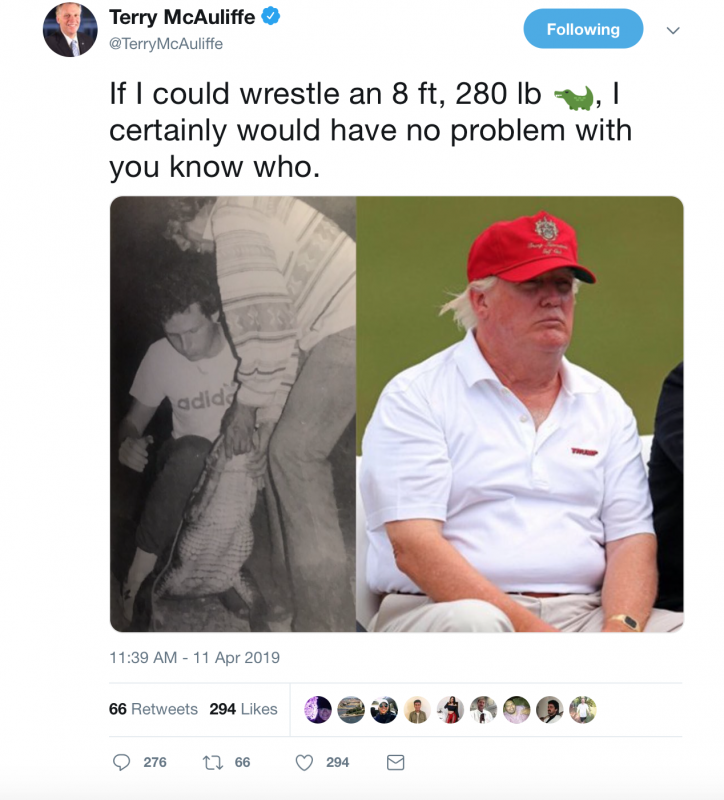Open the black-and-white alligator photo
The image size is (724, 800).
click(233, 414)
